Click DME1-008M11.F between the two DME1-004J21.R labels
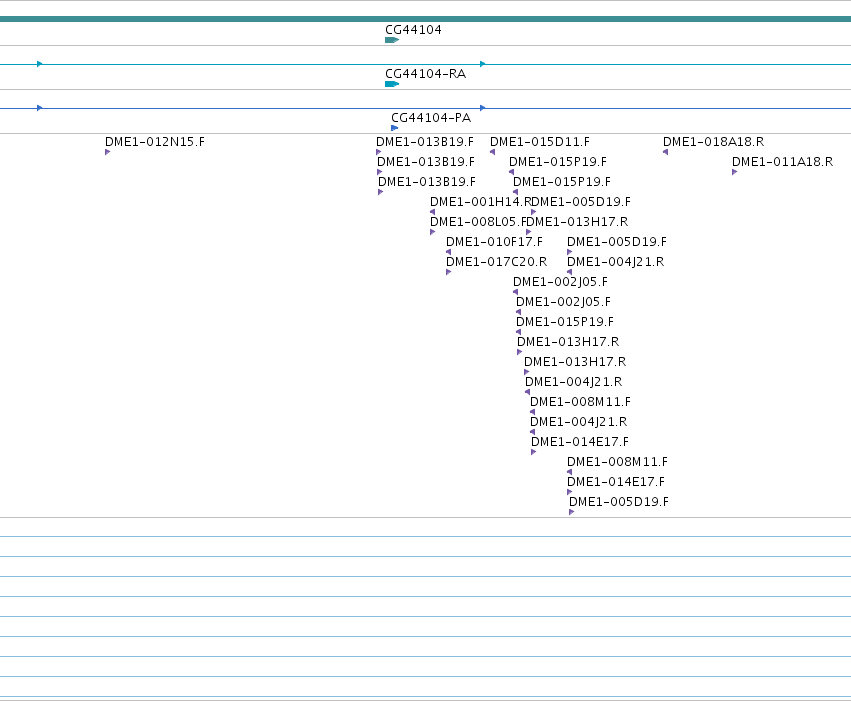This screenshot has height=701, width=851. [580, 402]
